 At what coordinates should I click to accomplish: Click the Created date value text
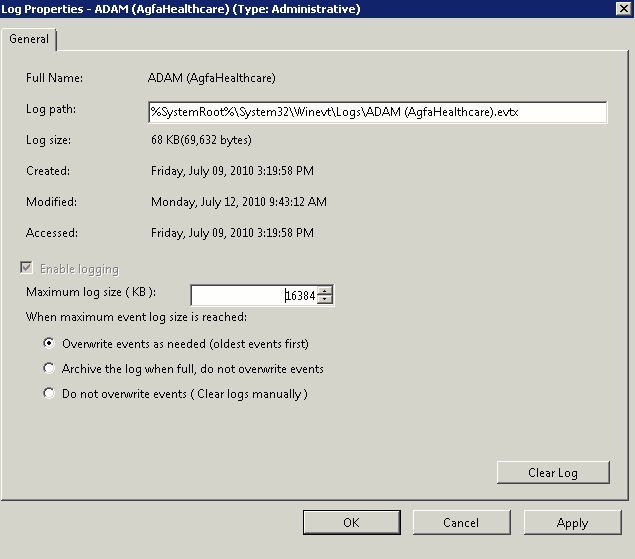(x=232, y=171)
